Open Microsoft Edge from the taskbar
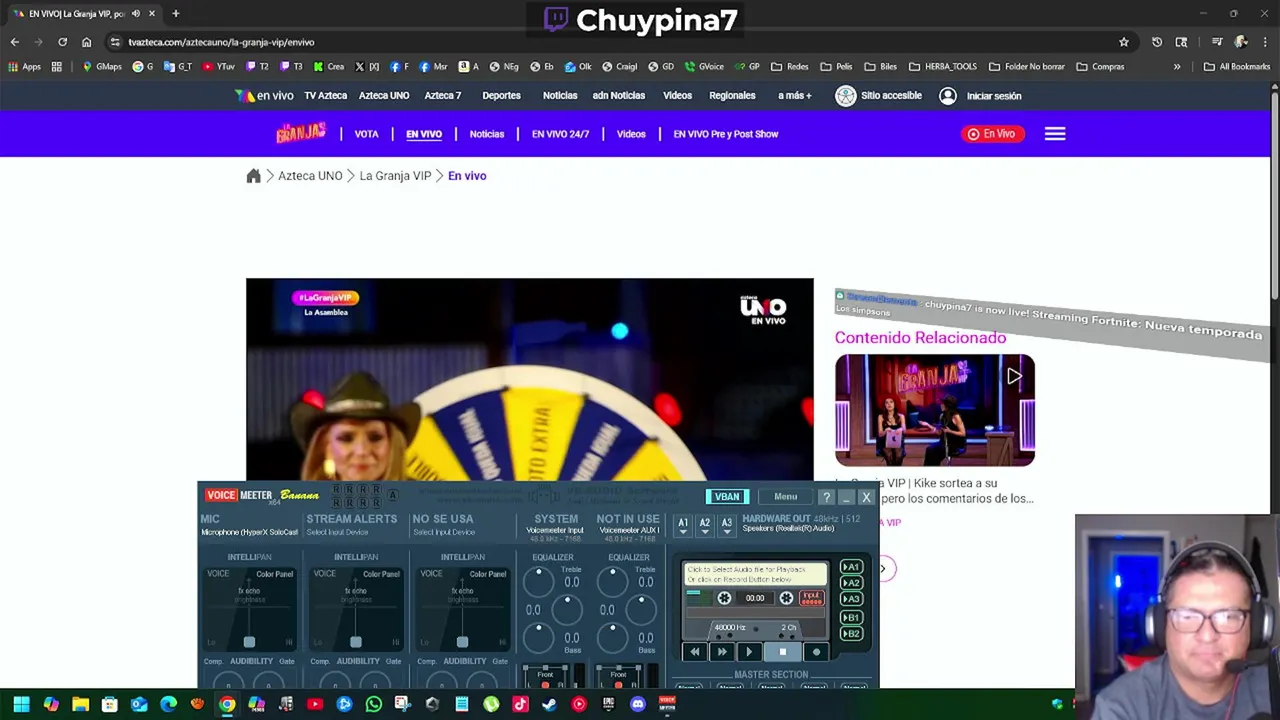Viewport: 1280px width, 720px height. click(x=168, y=704)
